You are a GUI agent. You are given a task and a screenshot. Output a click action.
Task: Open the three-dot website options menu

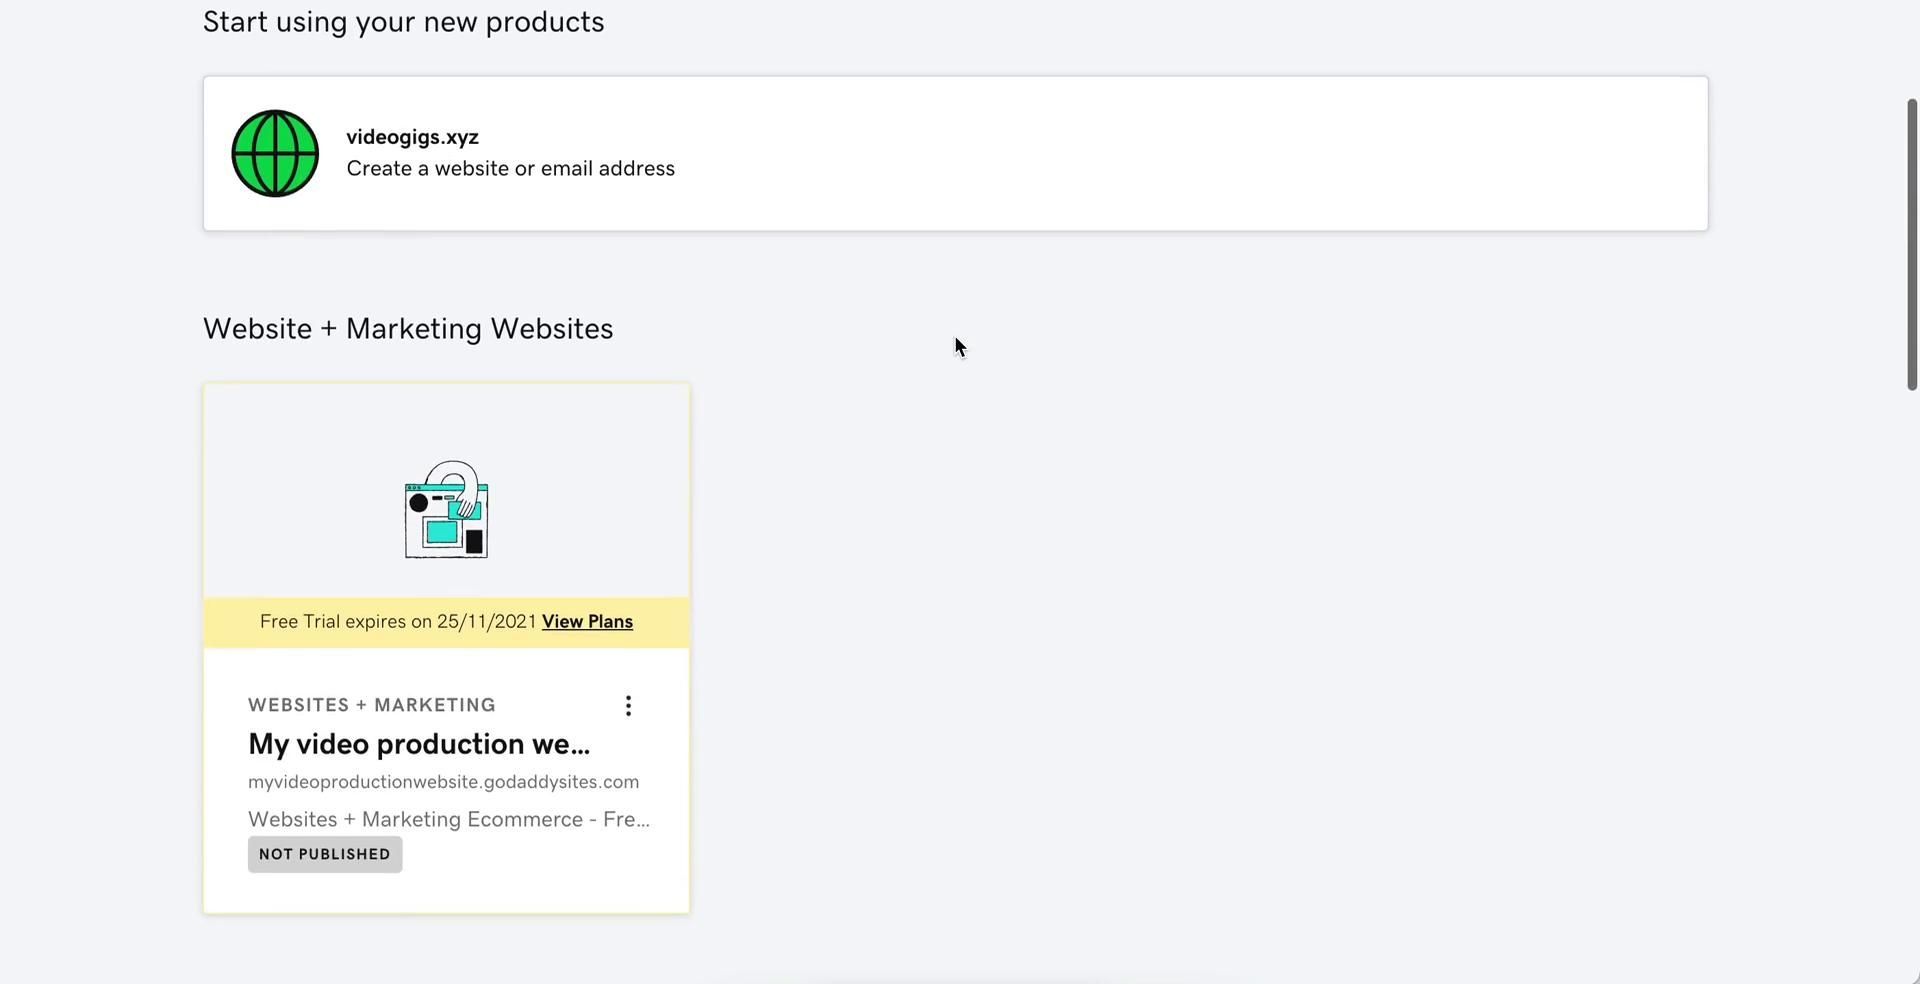[628, 706]
